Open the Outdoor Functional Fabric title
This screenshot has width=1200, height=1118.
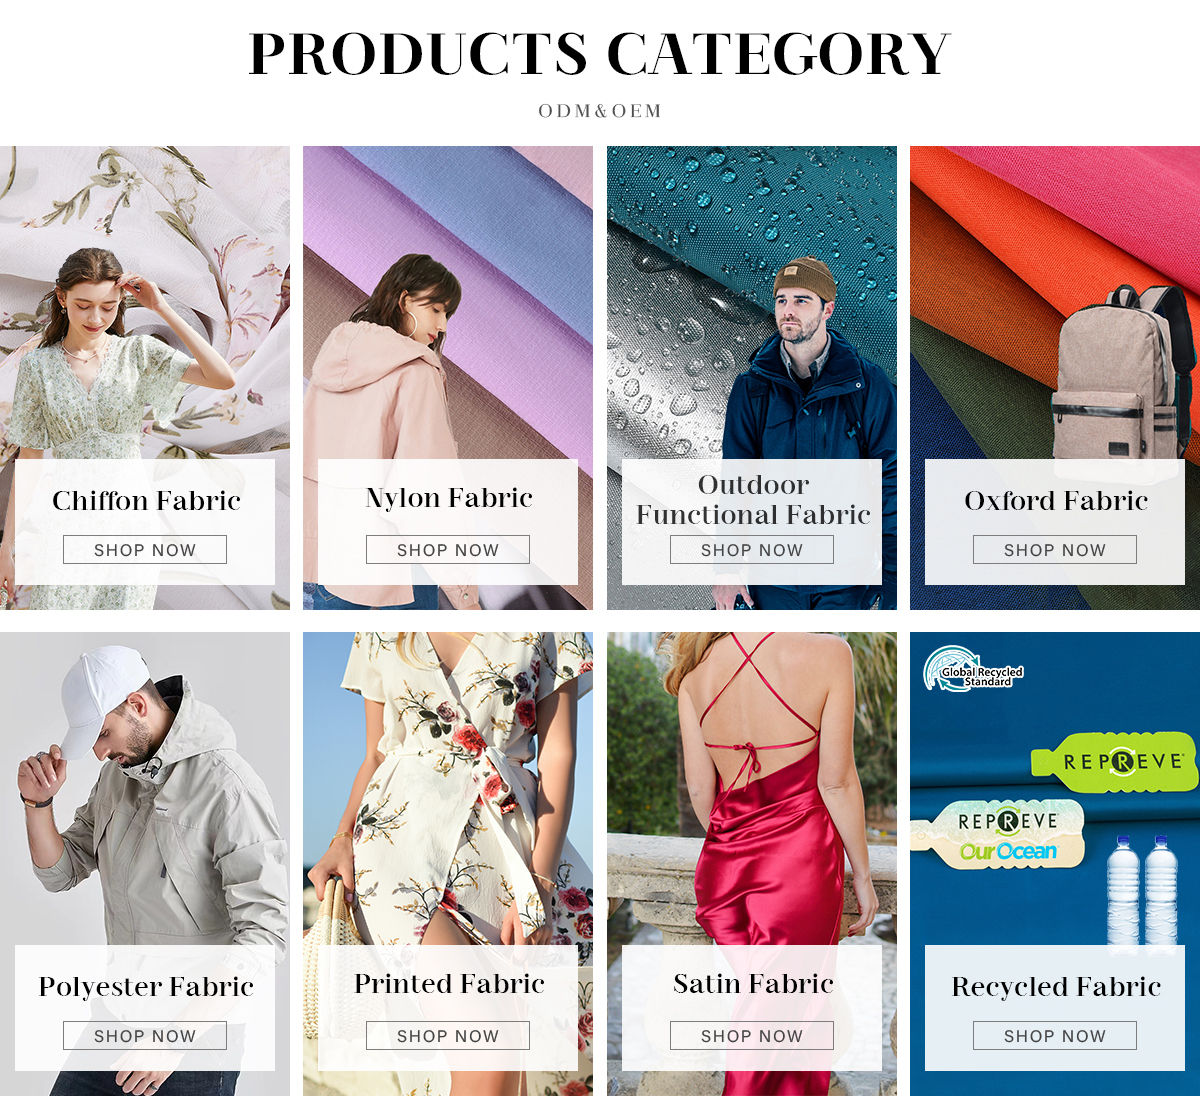(x=753, y=499)
